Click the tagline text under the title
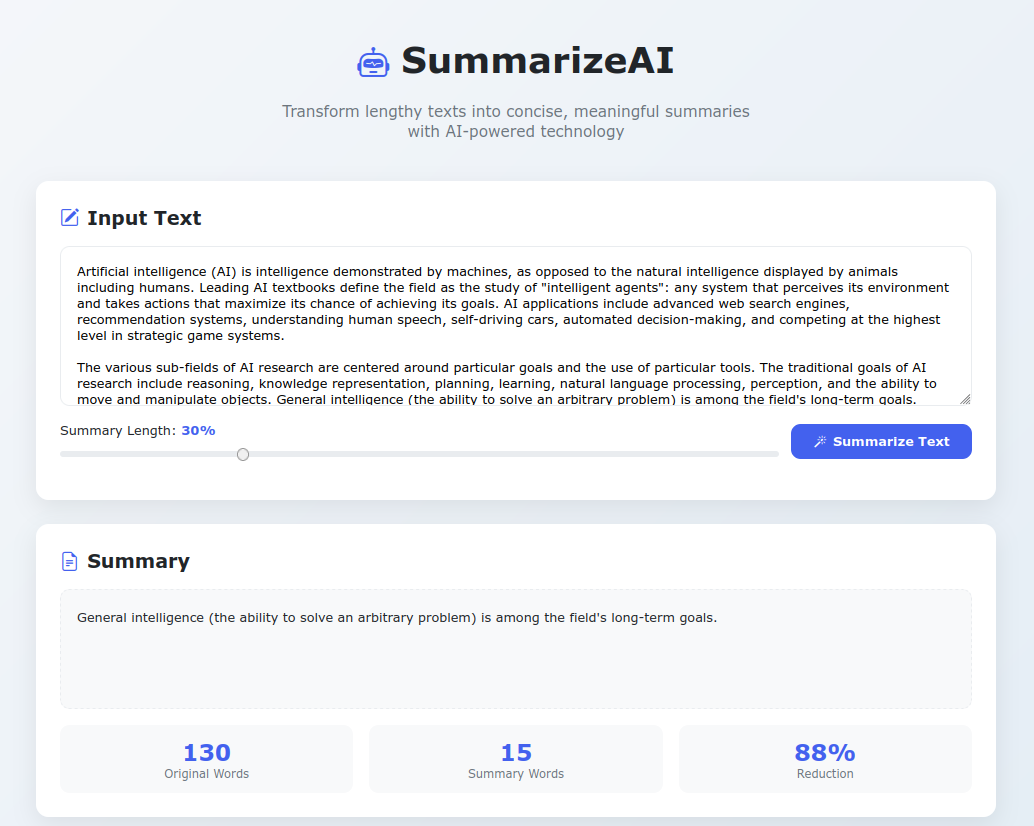1034x826 pixels. click(x=516, y=121)
